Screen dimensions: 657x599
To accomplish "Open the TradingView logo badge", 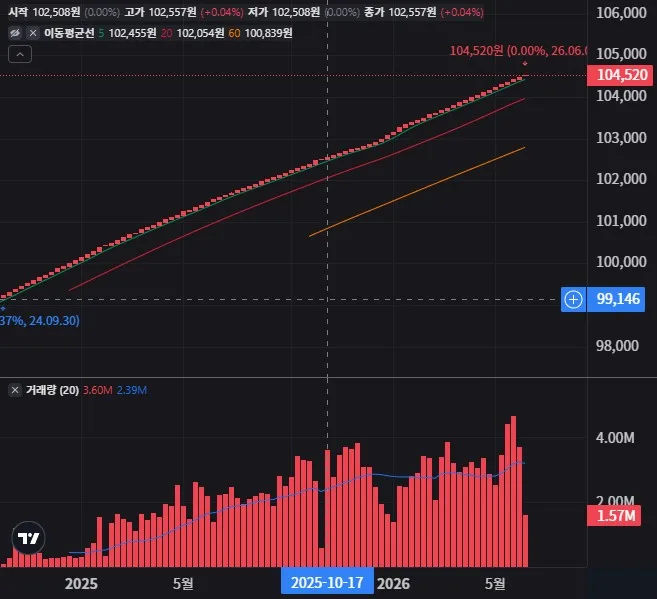I will click(x=28, y=538).
